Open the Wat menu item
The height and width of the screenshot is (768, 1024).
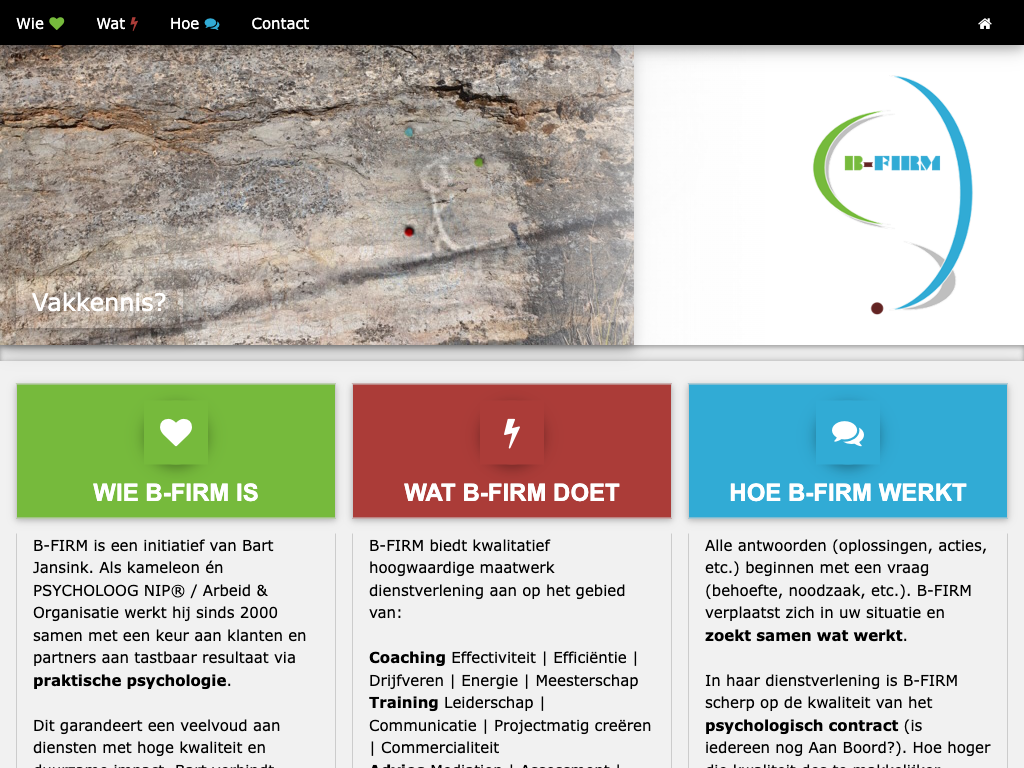117,24
